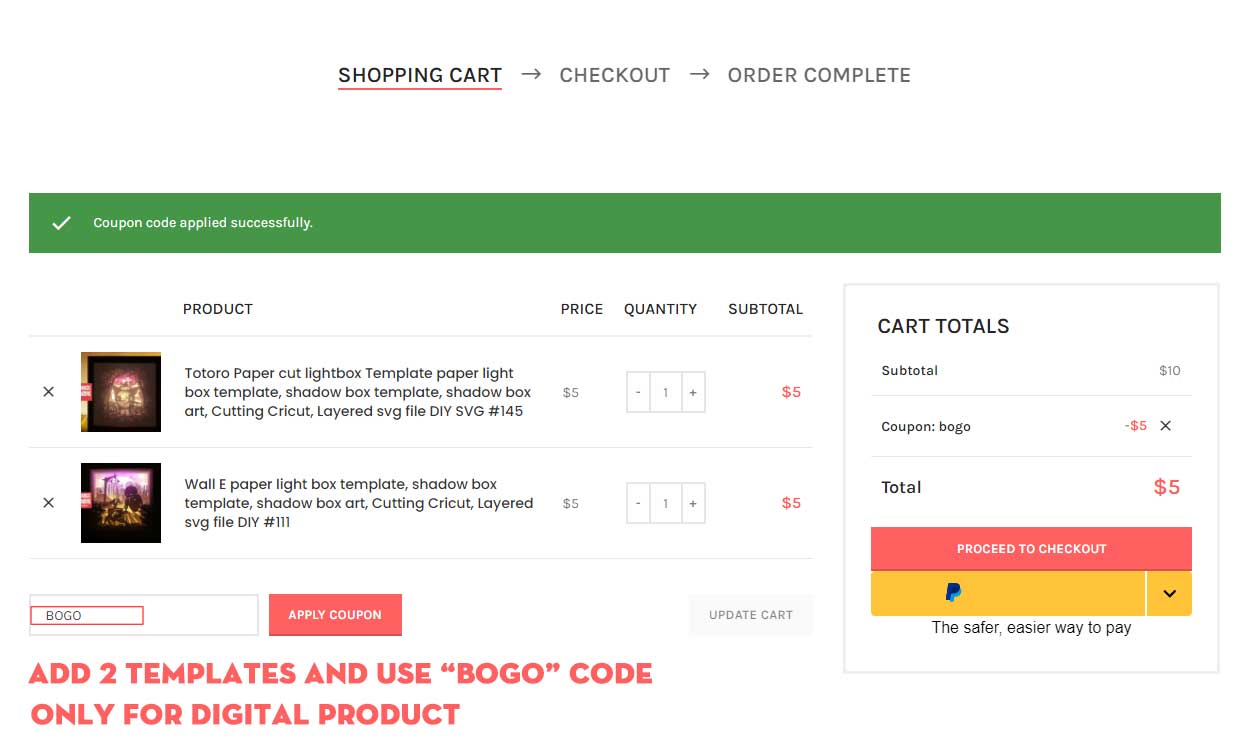Screen dimensions: 1258x755
Task: Remove the bogo coupon from cart totals
Action: coord(1165,426)
